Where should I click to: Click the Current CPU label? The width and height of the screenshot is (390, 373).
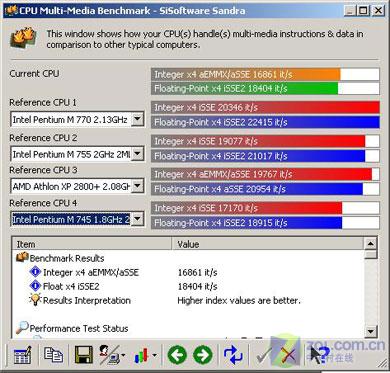click(x=34, y=73)
